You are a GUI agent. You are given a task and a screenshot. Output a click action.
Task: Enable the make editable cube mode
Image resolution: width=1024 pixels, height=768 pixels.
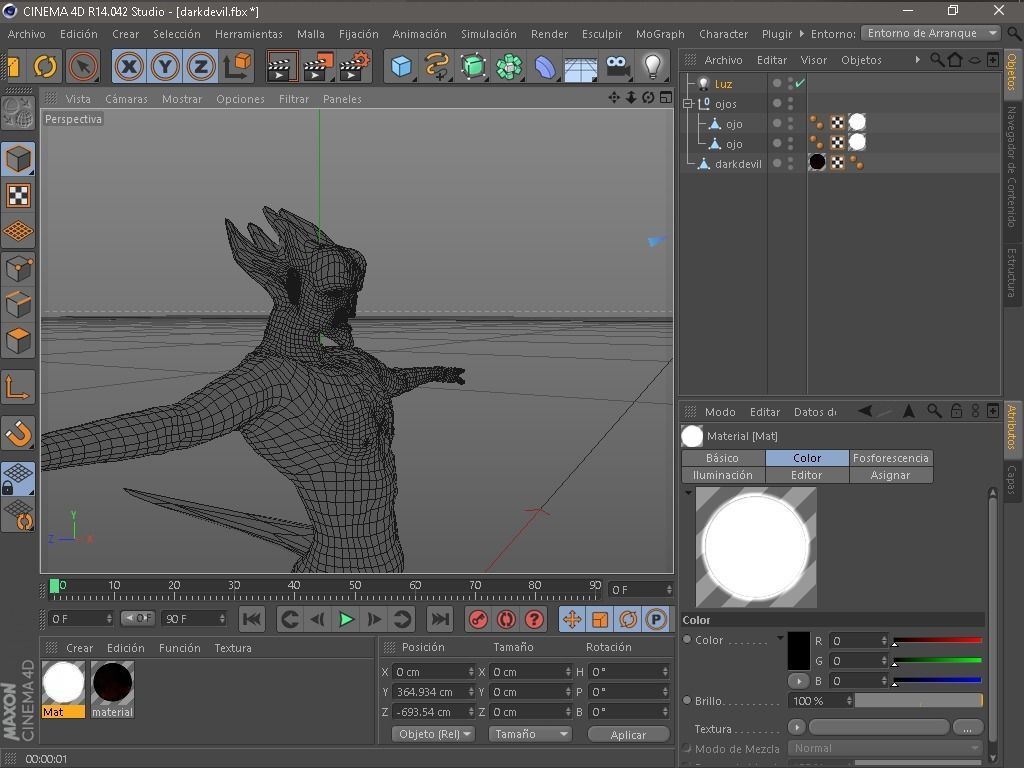tap(18, 159)
